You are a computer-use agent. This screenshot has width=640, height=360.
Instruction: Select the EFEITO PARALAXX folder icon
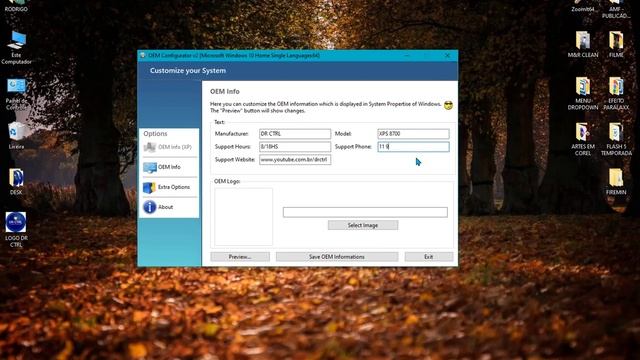click(616, 93)
